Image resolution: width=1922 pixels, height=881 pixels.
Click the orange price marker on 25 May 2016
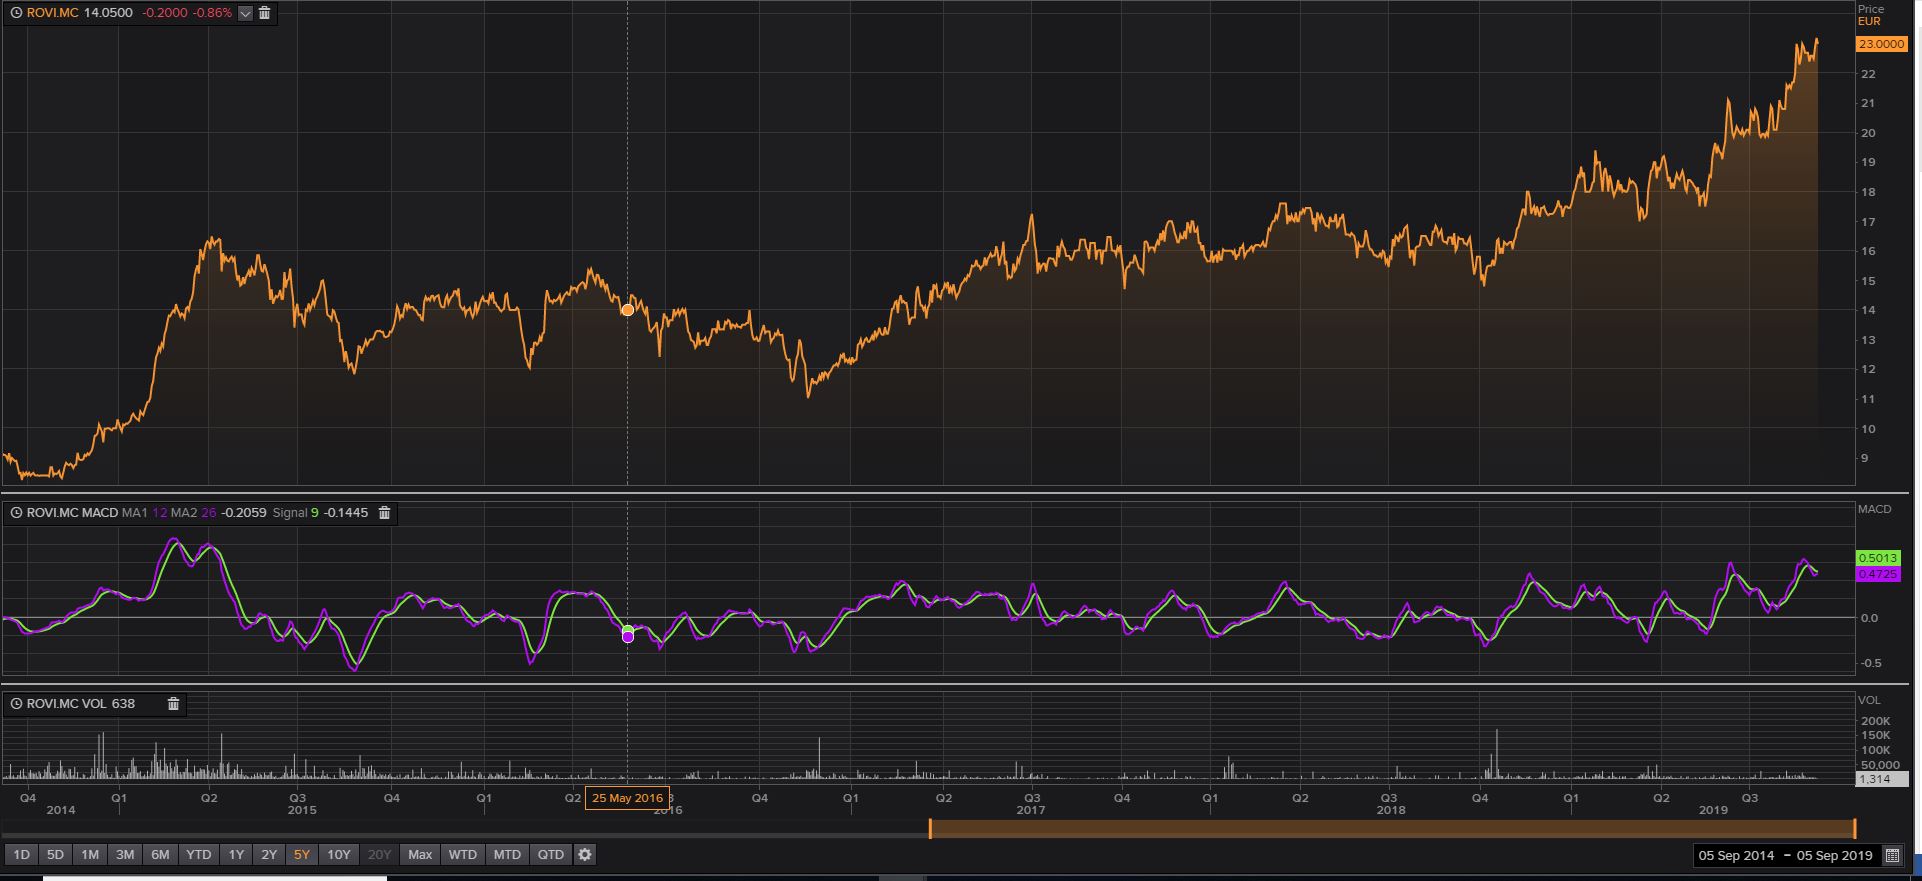click(x=627, y=310)
